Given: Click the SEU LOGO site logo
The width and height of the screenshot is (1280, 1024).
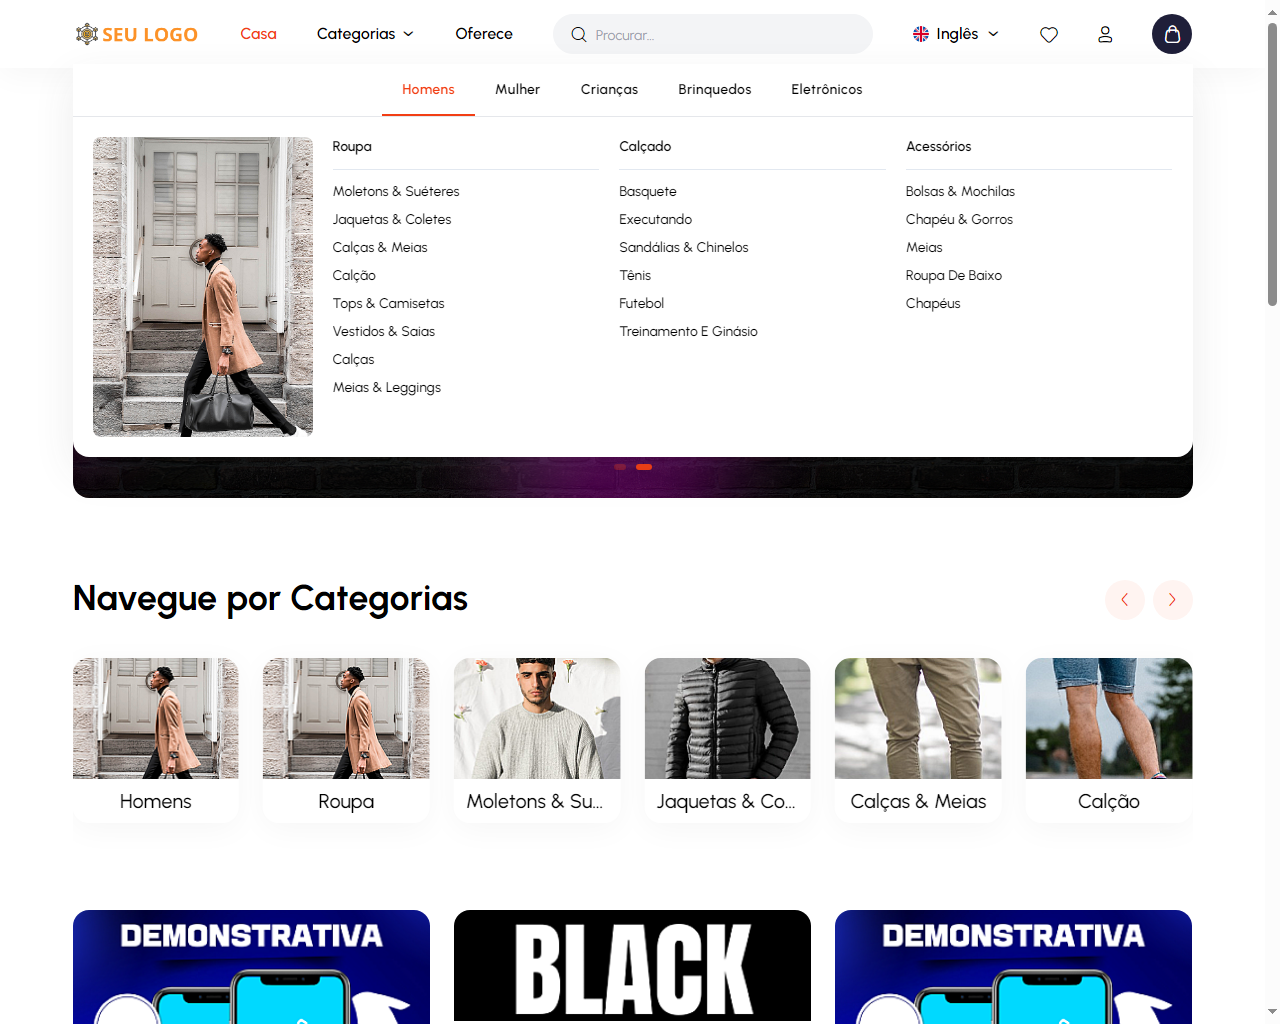Looking at the screenshot, I should point(137,35).
